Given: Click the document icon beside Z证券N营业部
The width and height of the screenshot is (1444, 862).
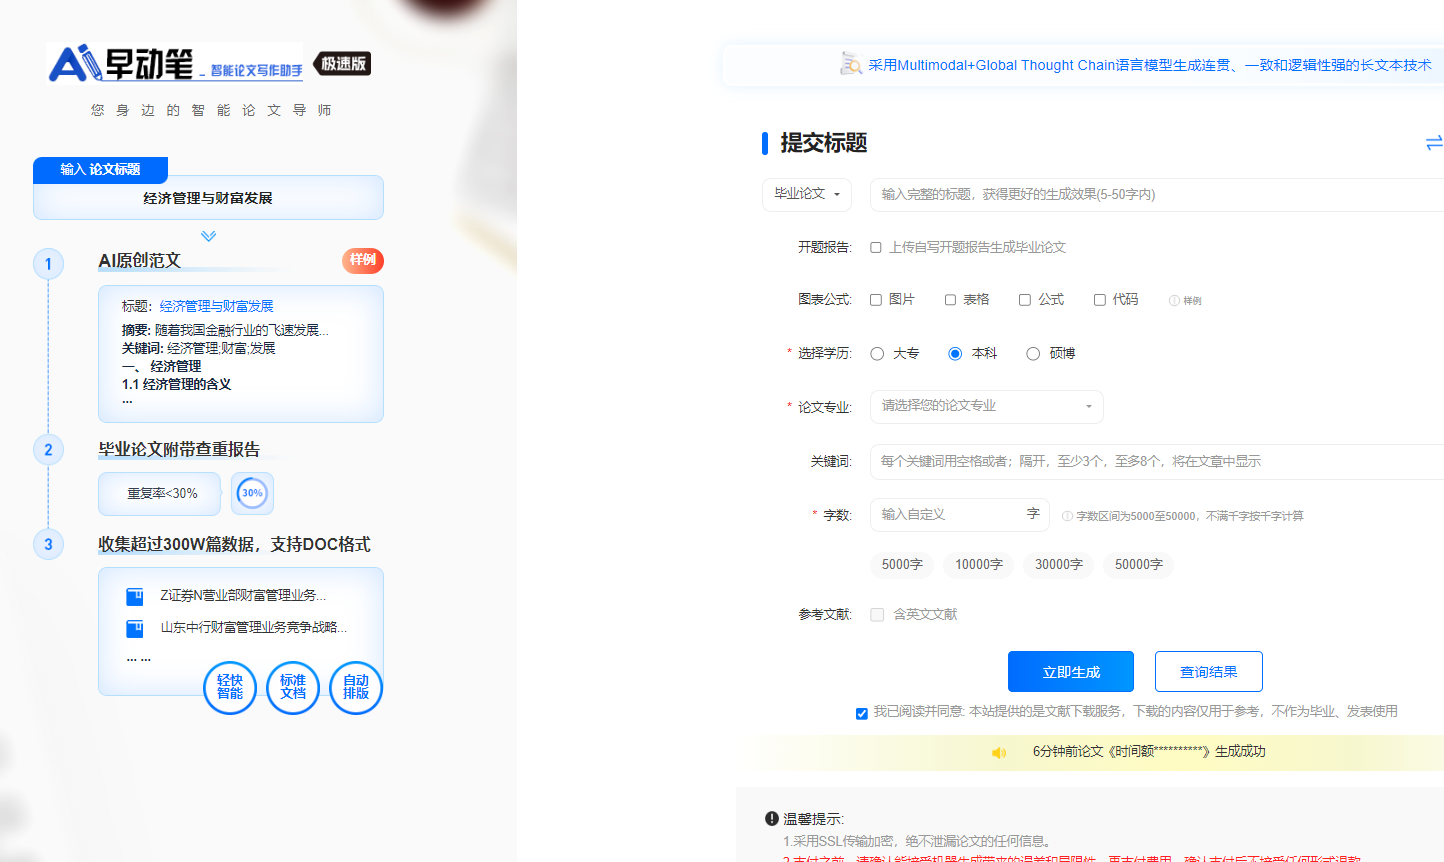Looking at the screenshot, I should pos(135,597).
